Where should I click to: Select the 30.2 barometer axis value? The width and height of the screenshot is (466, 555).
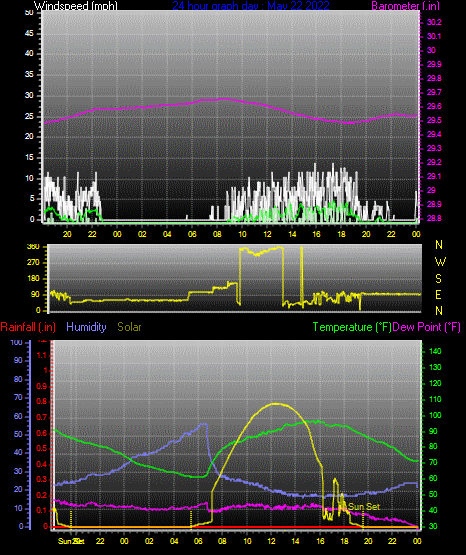click(x=434, y=22)
